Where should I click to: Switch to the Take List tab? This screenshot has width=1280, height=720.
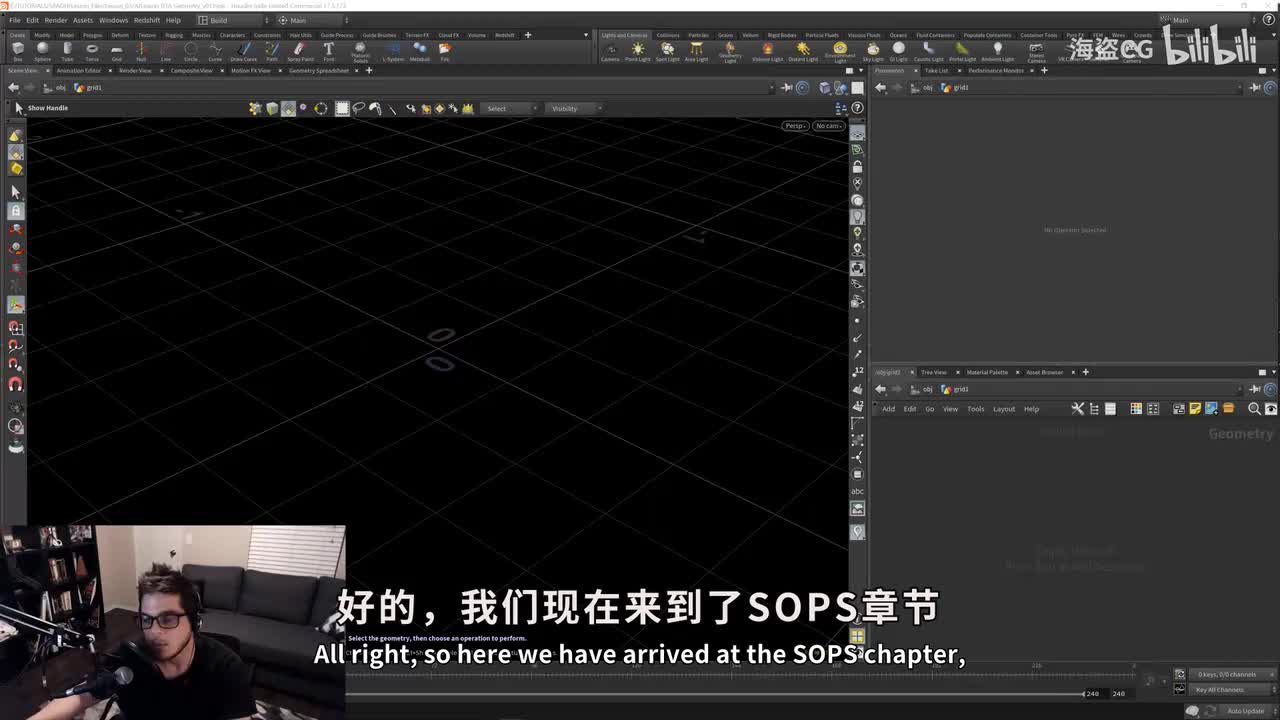[x=936, y=71]
